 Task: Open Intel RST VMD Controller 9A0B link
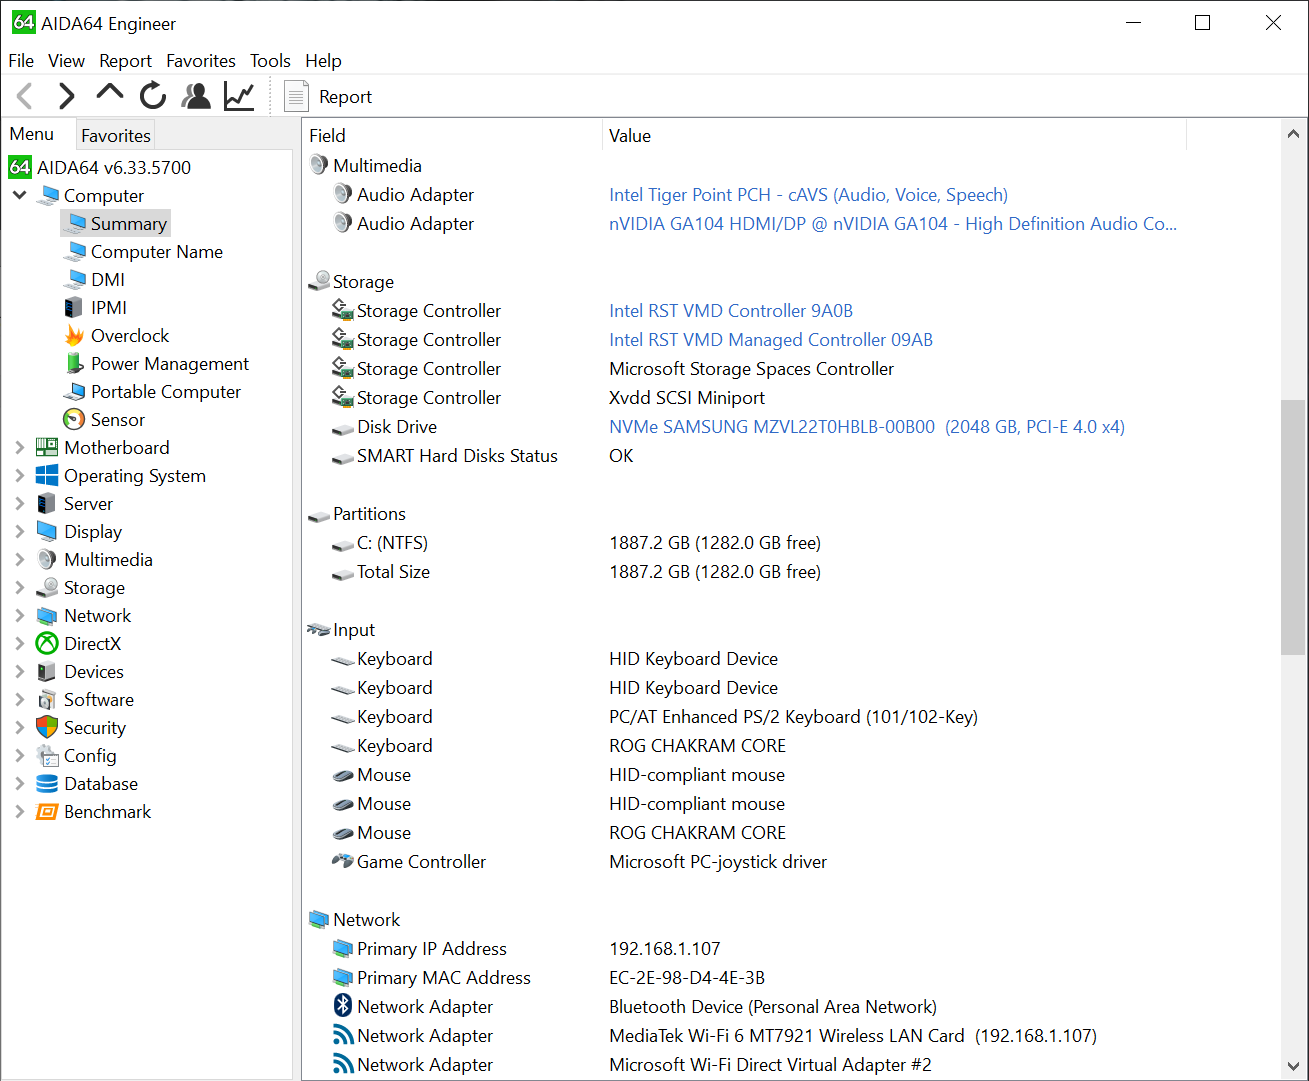coord(731,311)
